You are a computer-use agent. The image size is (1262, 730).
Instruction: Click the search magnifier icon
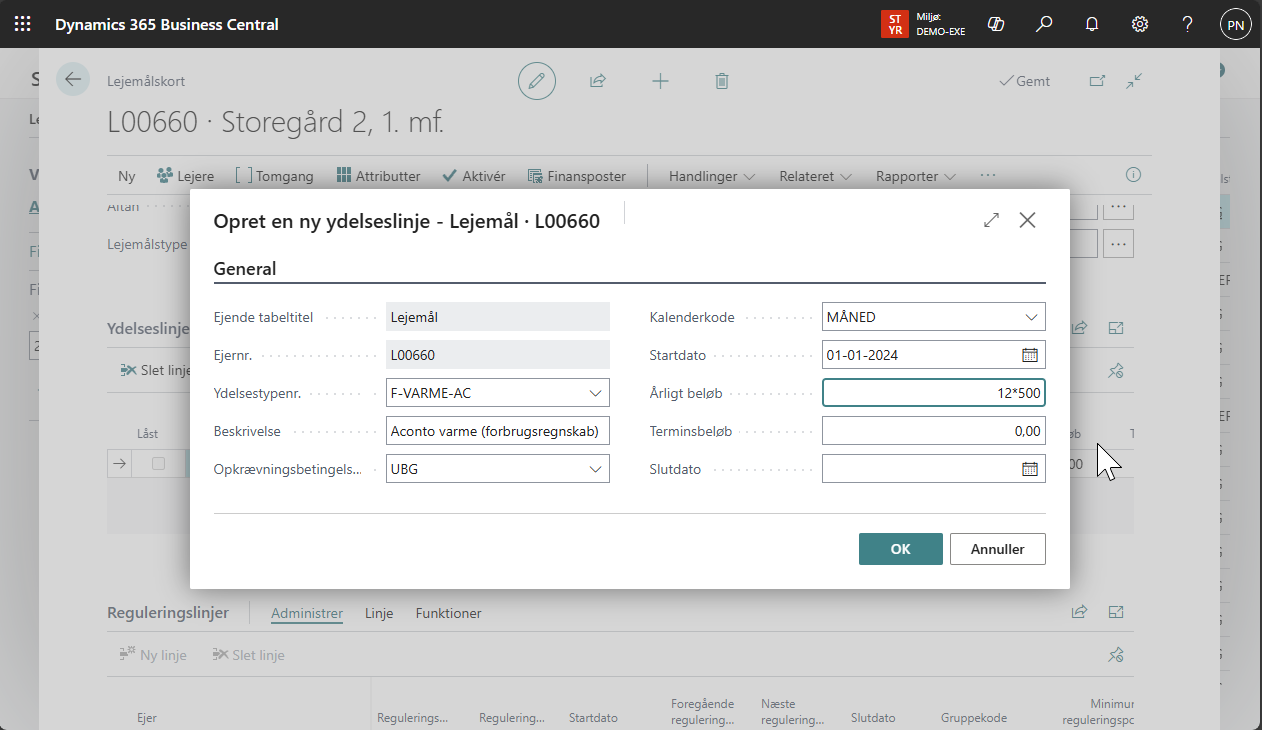[1044, 24]
